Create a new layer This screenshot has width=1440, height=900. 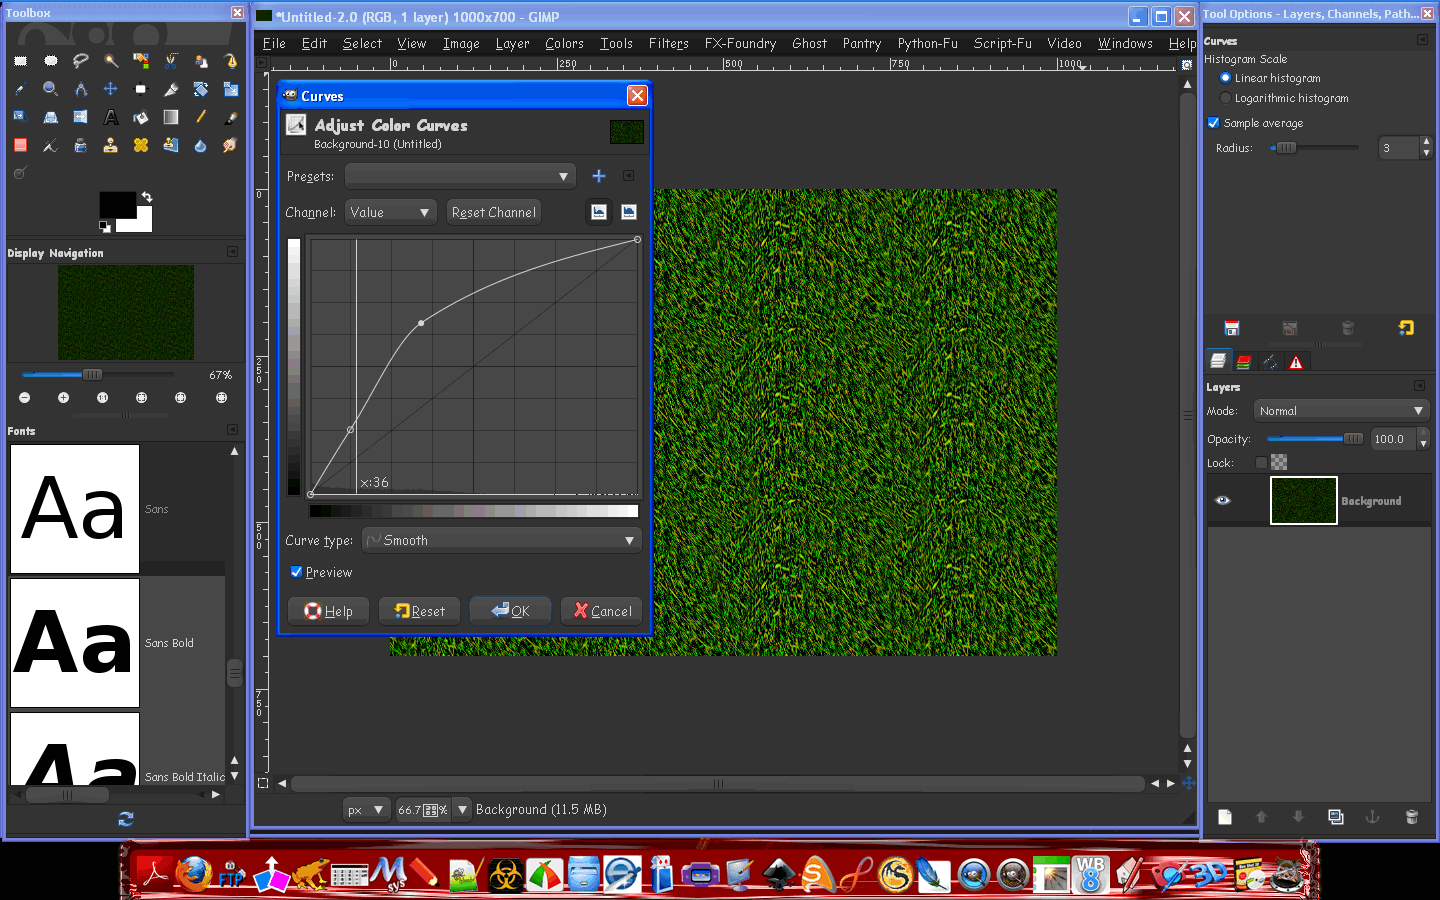(x=1224, y=817)
